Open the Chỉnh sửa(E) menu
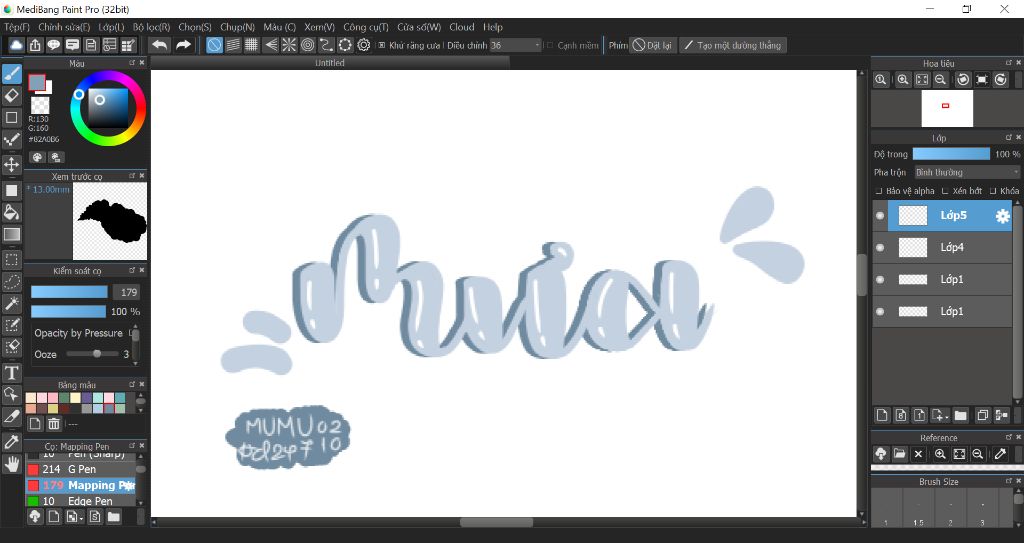Screen dimensions: 1024x543 [64, 27]
